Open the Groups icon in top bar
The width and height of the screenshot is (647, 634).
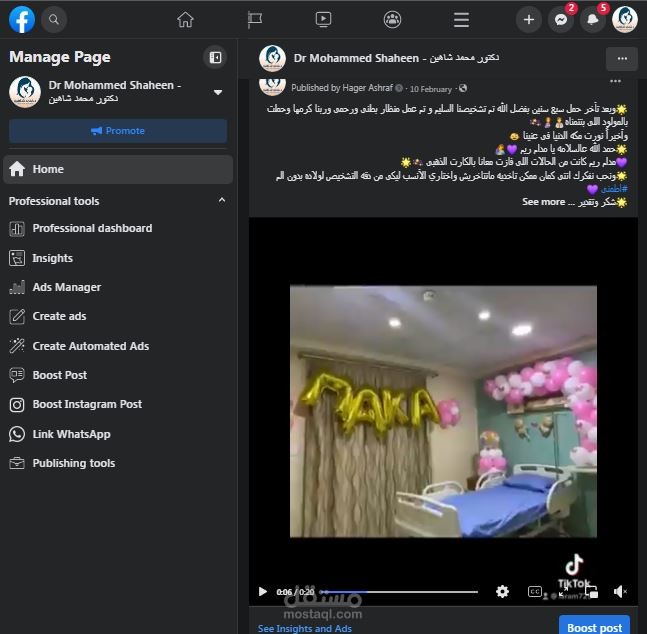click(392, 19)
